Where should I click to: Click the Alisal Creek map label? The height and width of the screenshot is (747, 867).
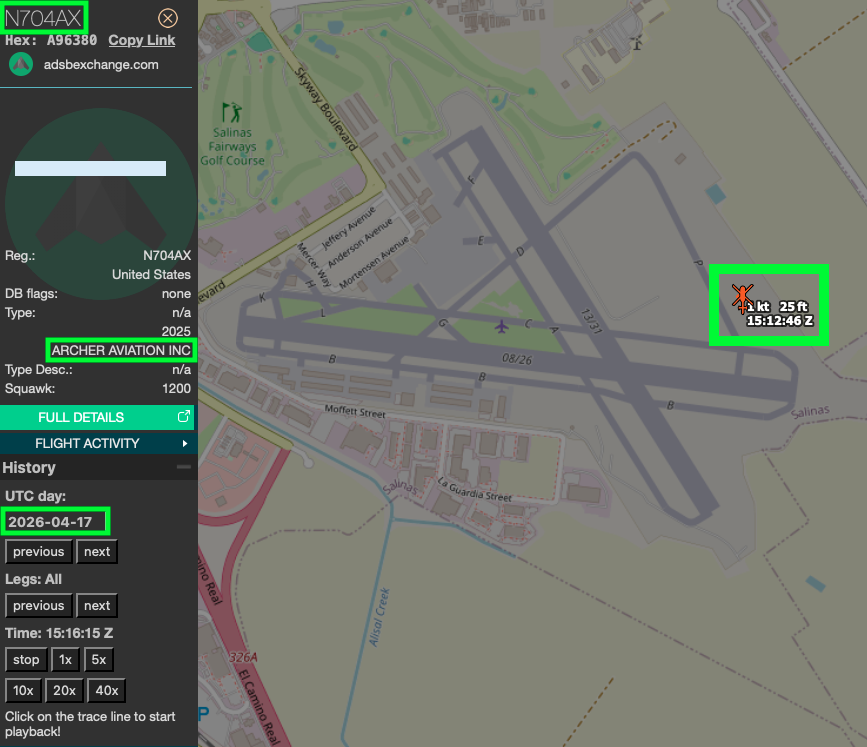click(x=379, y=618)
